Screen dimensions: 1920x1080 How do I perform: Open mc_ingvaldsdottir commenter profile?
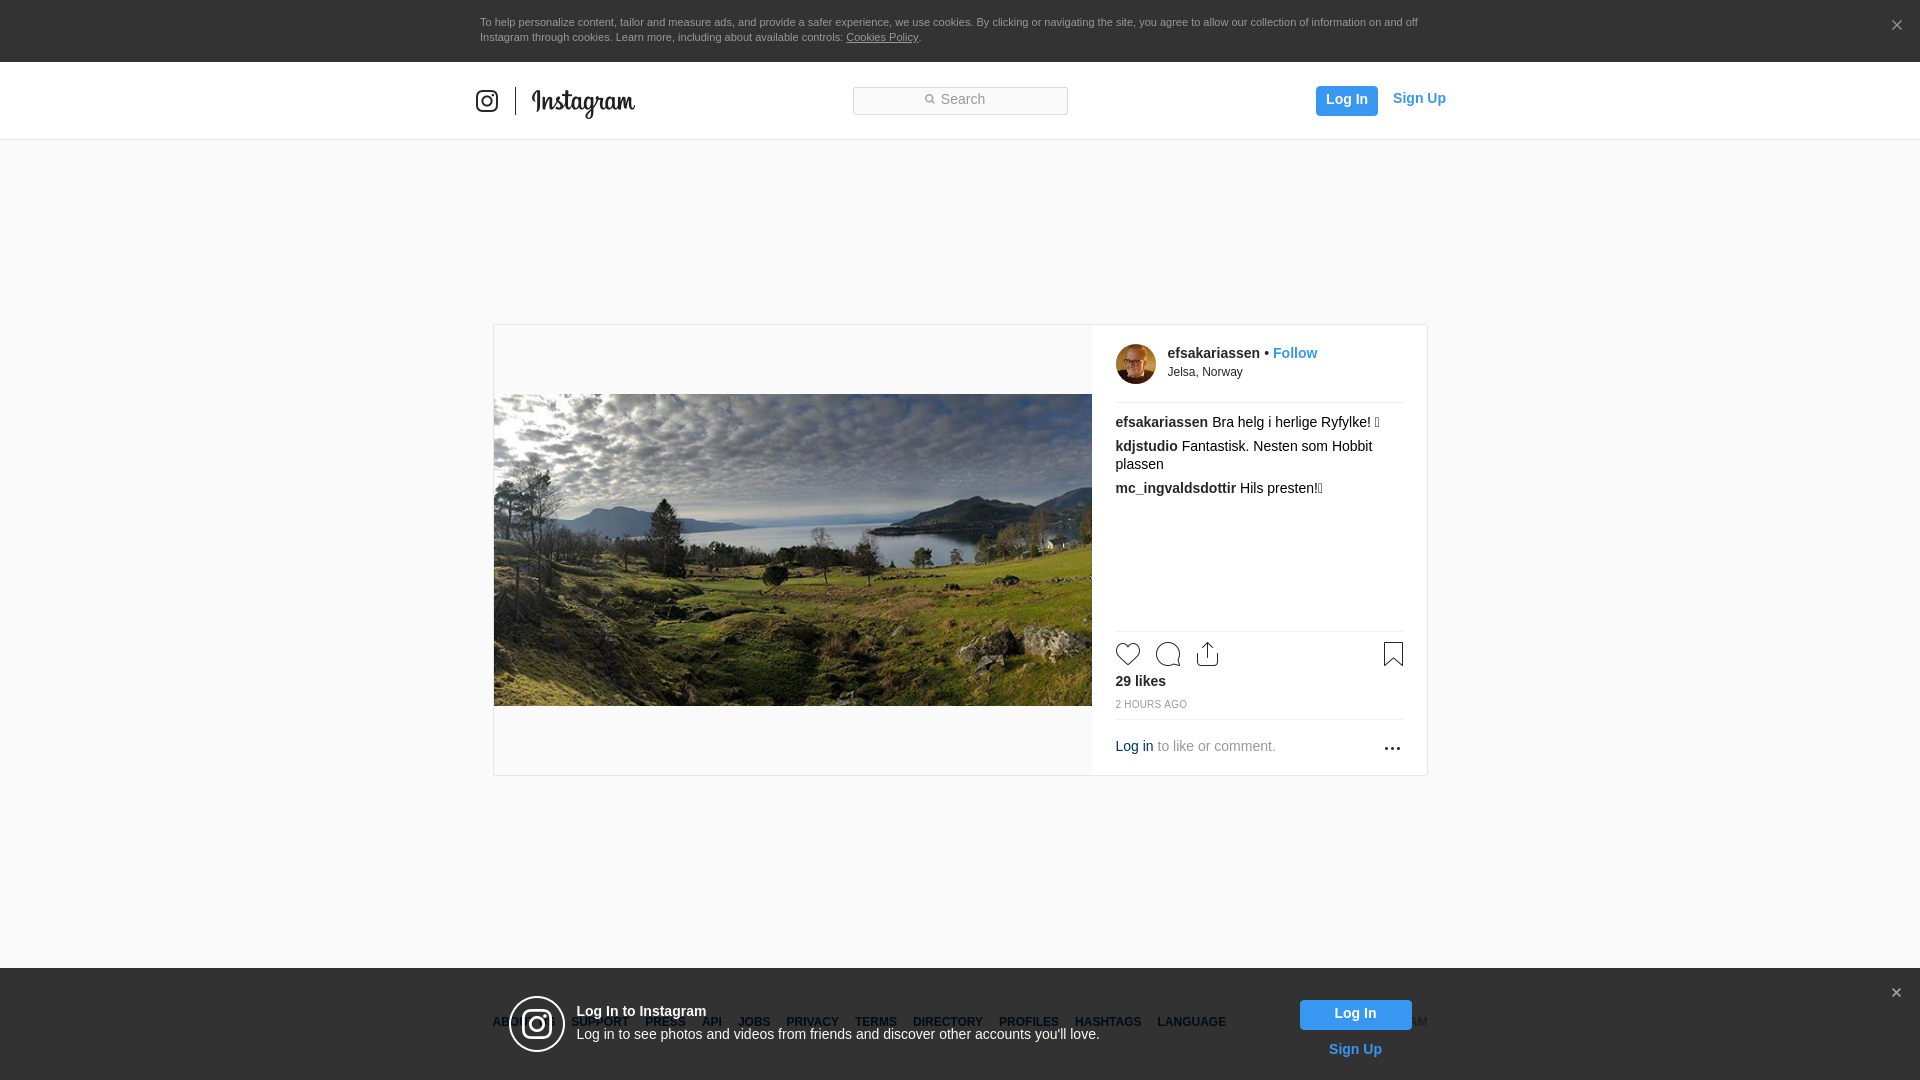point(1175,488)
